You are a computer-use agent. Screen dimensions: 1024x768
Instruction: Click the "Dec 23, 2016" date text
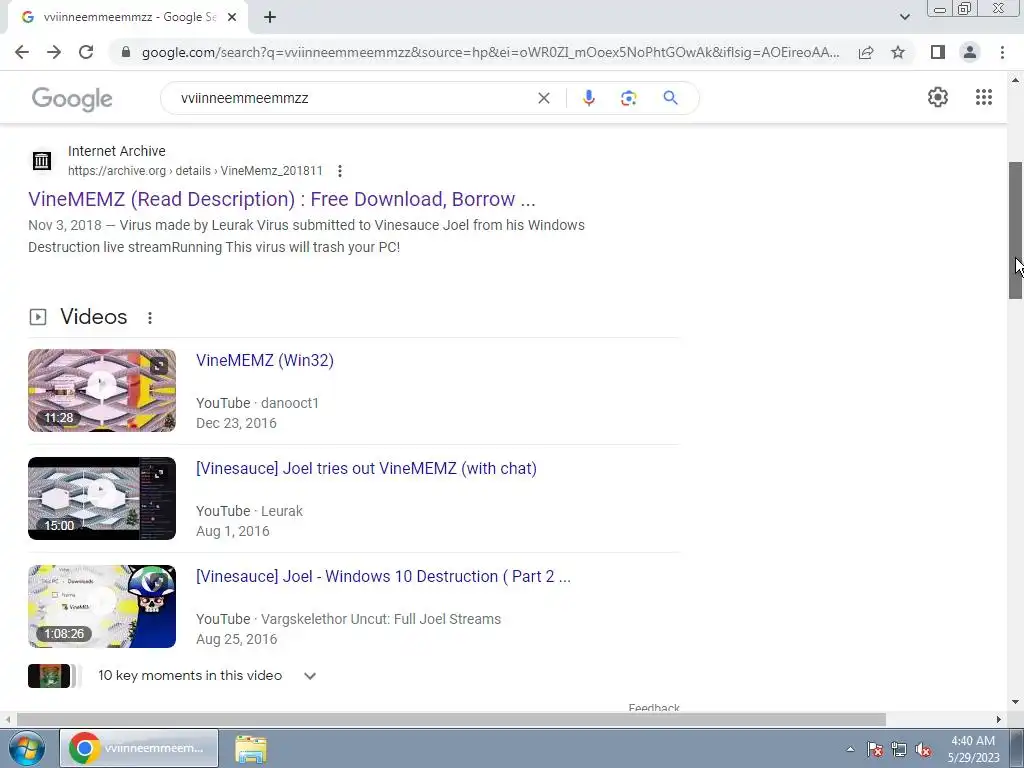click(x=236, y=423)
